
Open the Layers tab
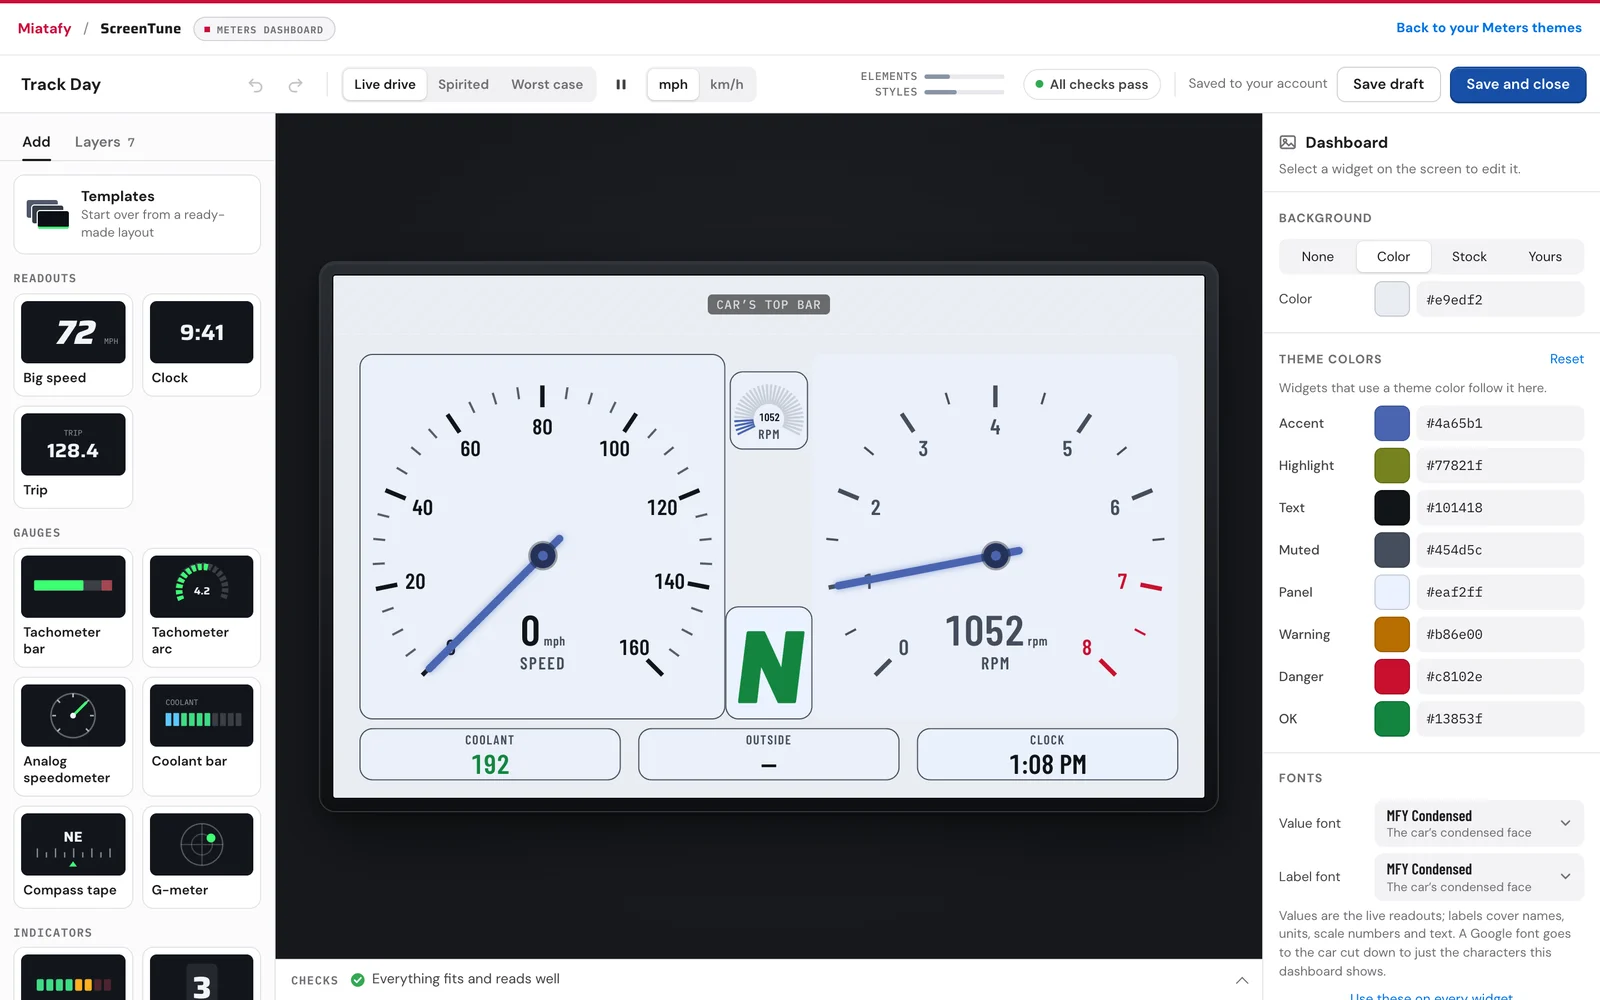[105, 142]
